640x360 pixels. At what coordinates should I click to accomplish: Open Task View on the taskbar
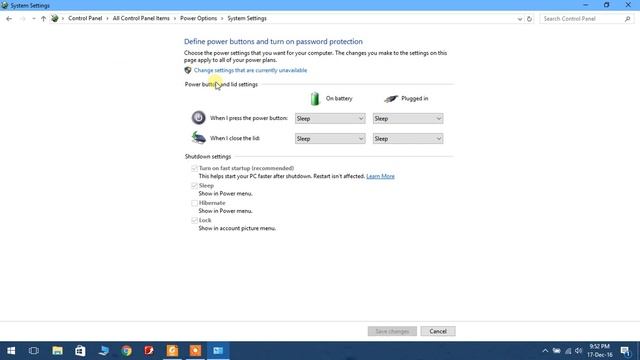[x=34, y=351]
